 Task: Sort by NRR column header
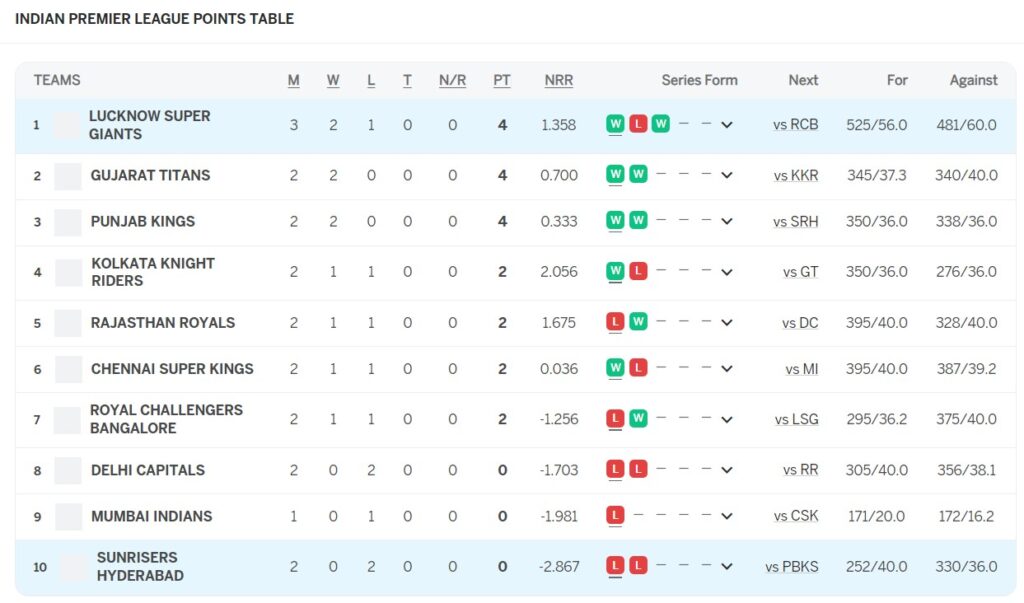559,80
